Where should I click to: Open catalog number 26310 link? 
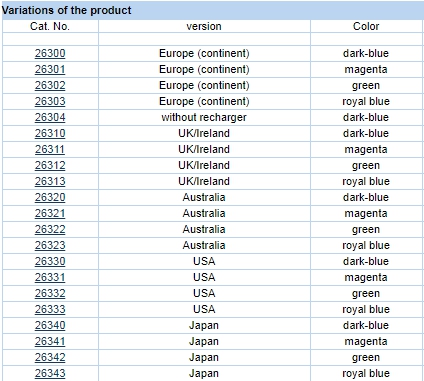pyautogui.click(x=50, y=133)
